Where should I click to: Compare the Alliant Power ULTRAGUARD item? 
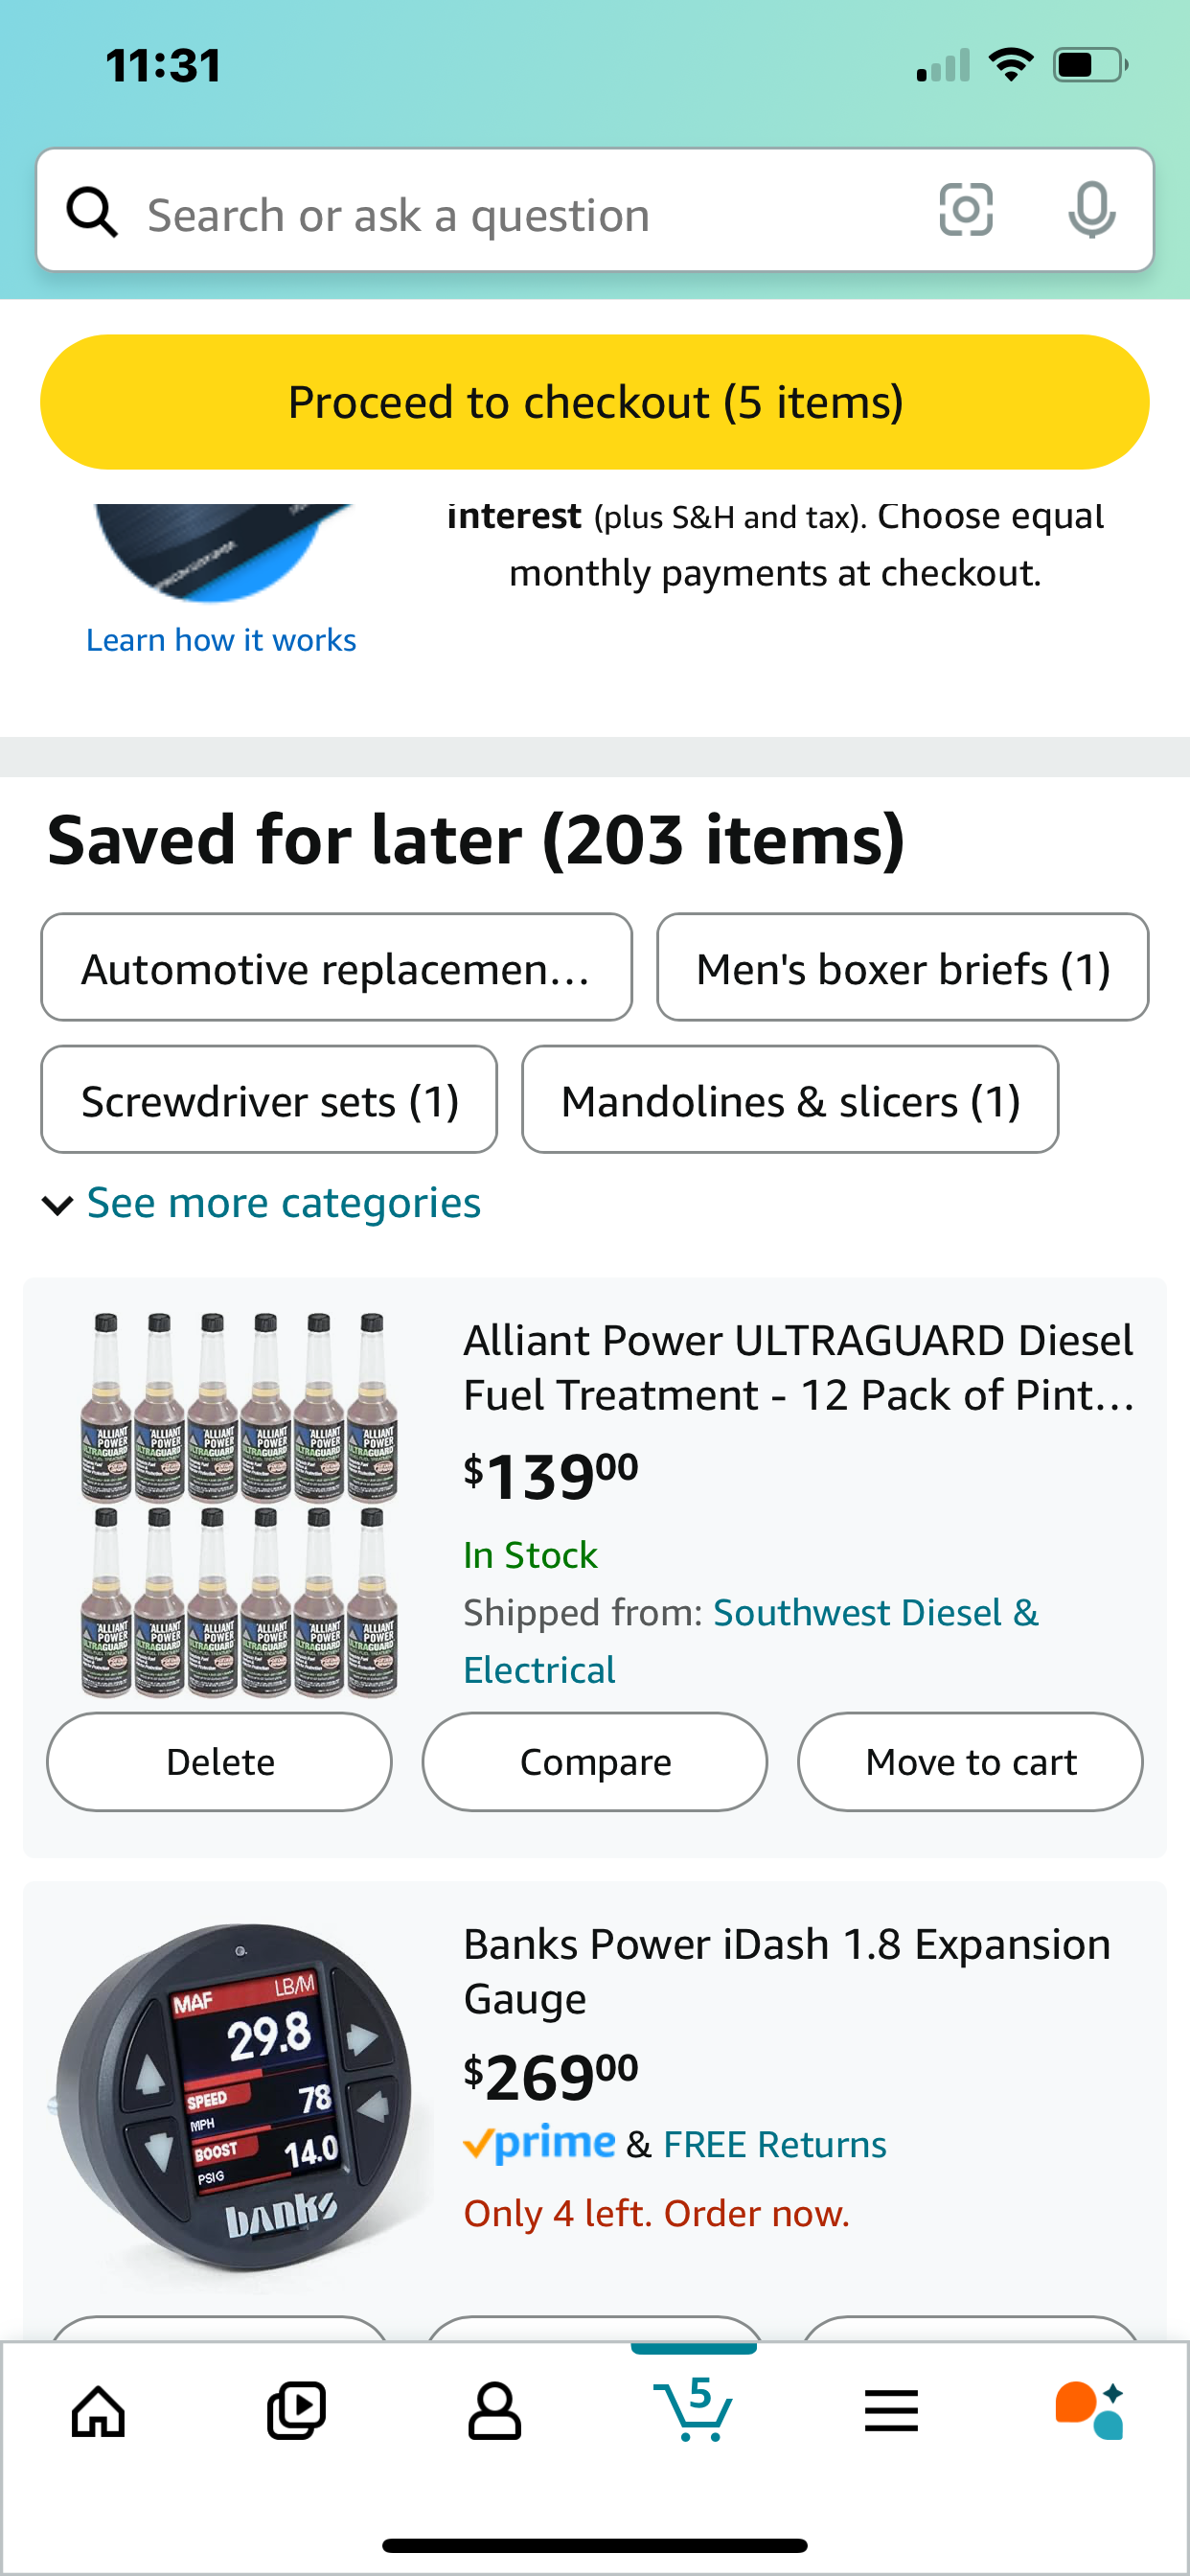tap(595, 1762)
